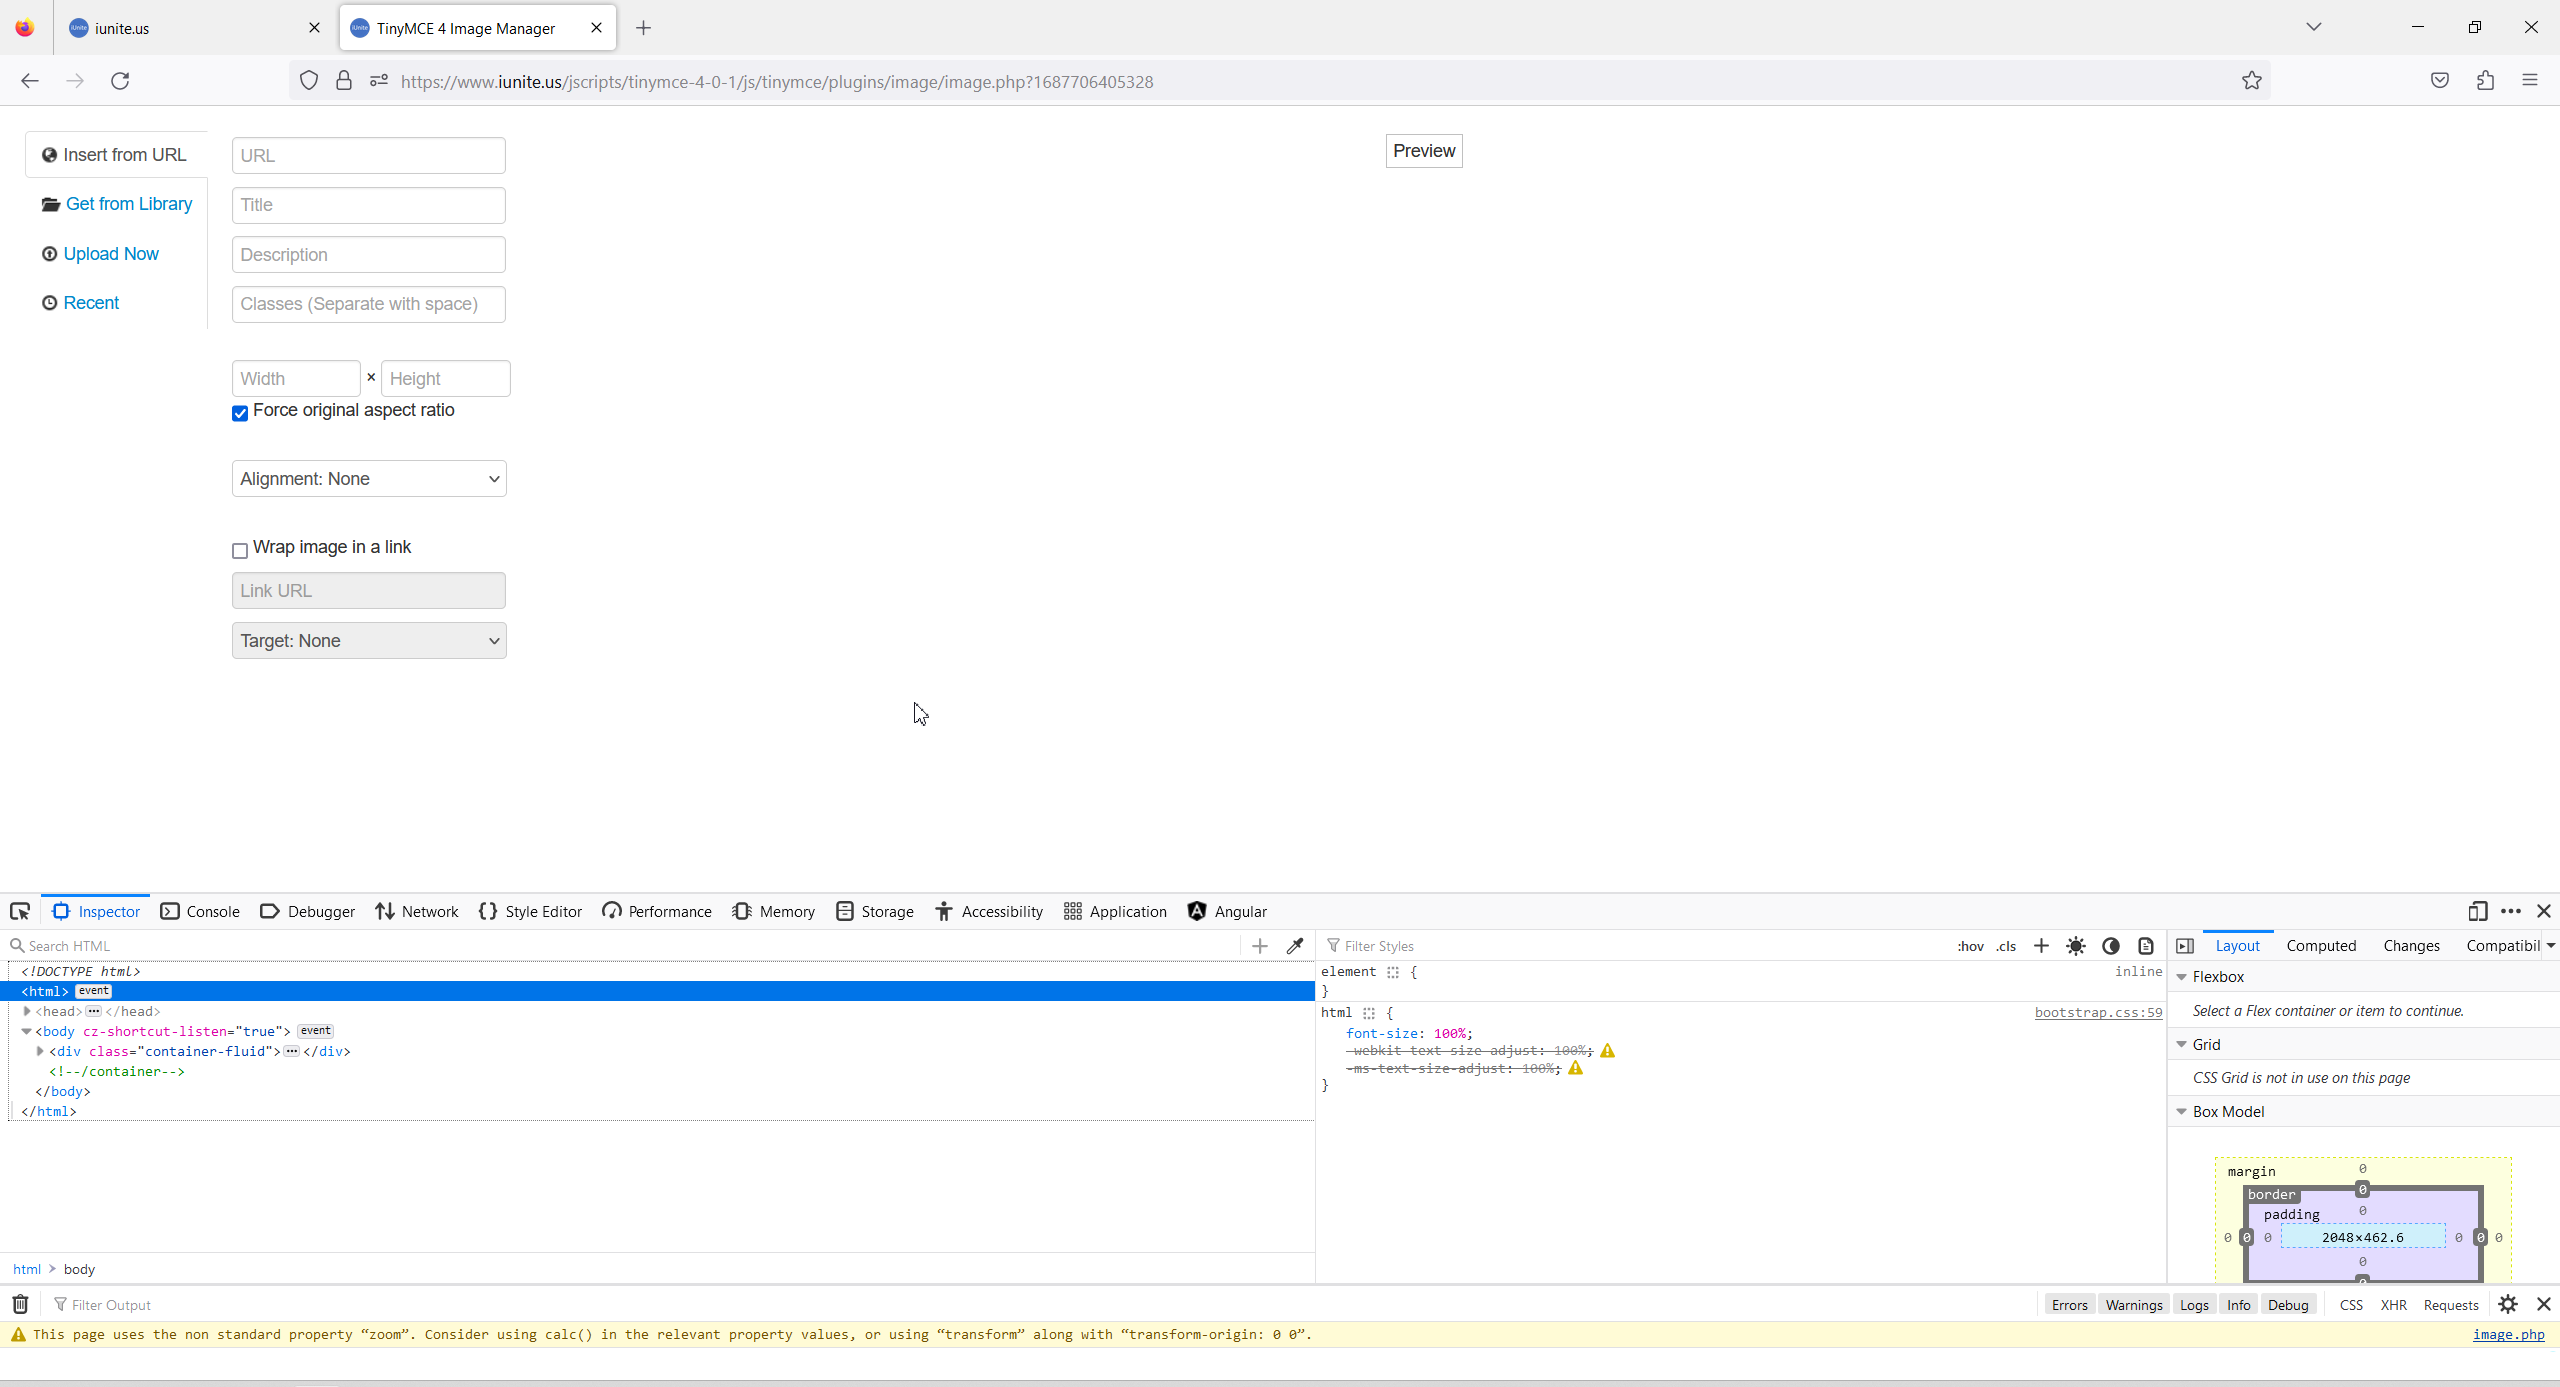The image size is (2560, 1387).
Task: Expand the head element node
Action: [x=27, y=1011]
